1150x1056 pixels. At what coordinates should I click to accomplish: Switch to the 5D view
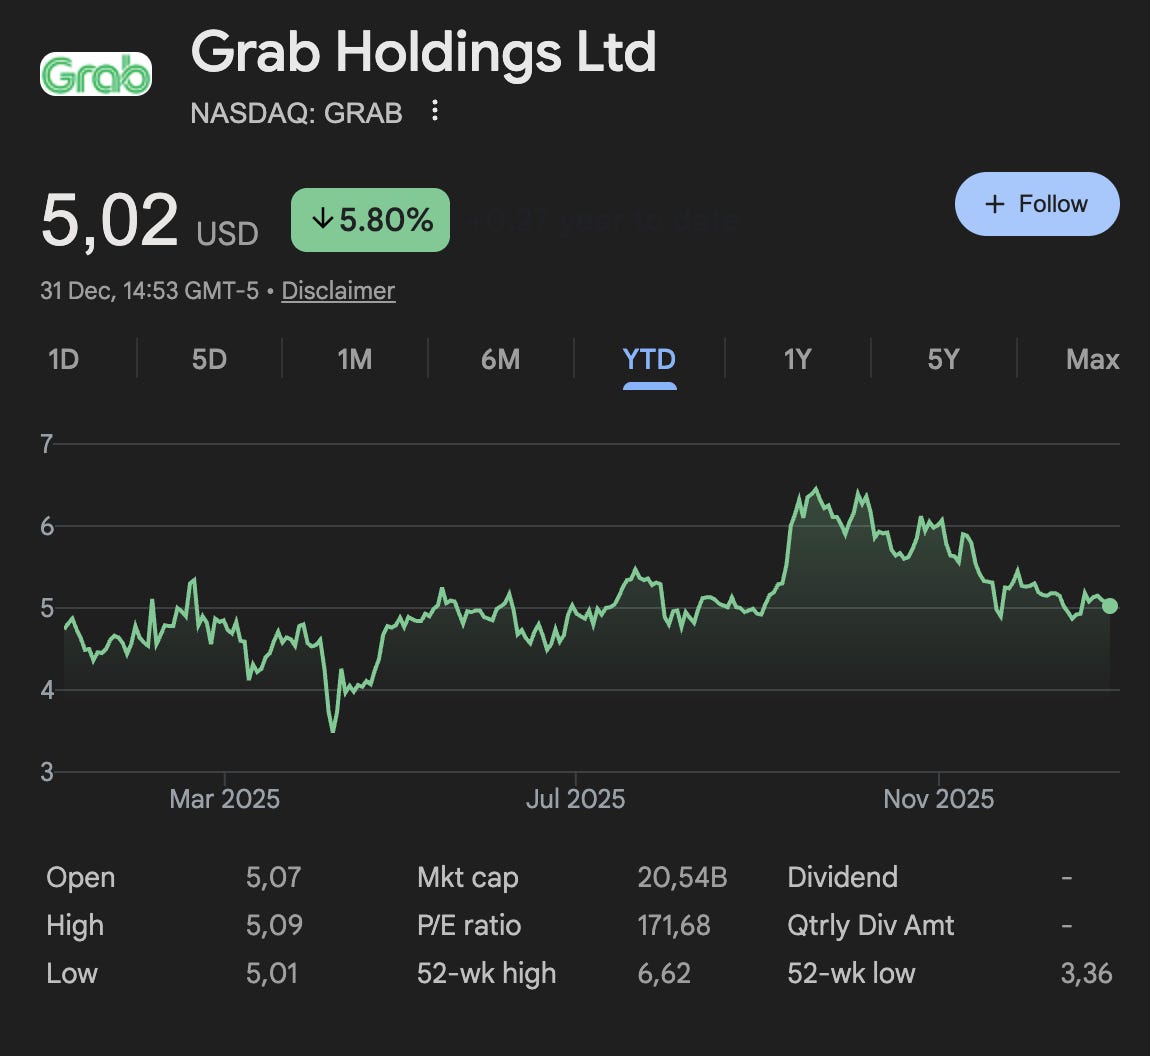(209, 359)
